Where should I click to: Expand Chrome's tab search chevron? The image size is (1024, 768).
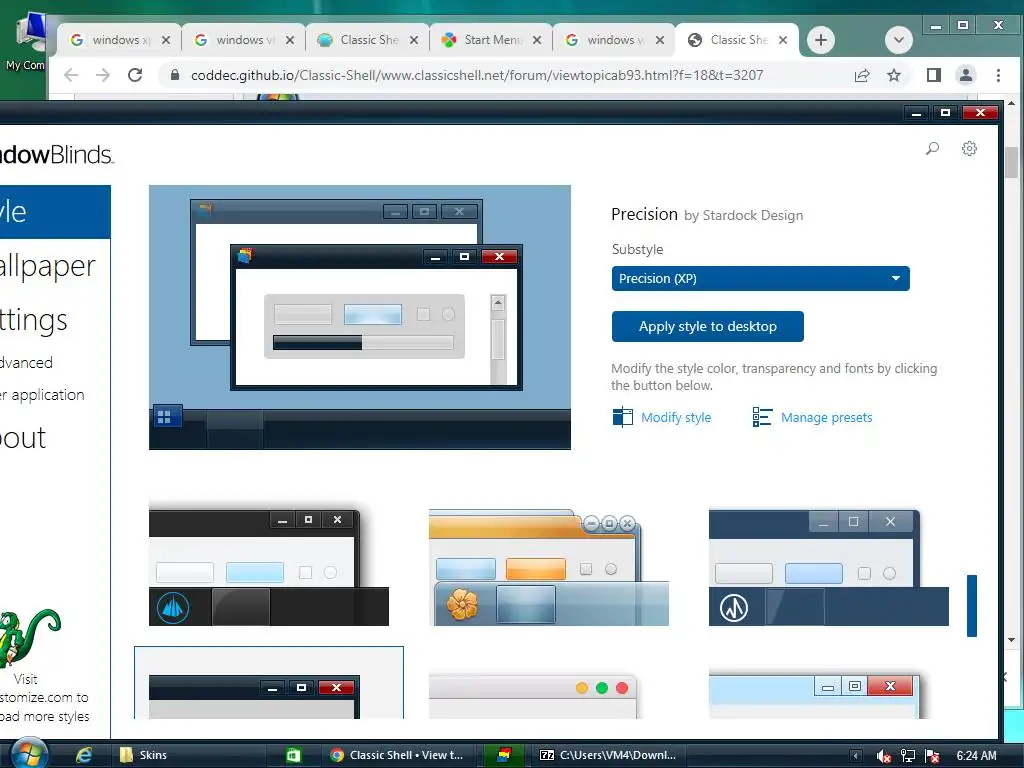tap(899, 40)
